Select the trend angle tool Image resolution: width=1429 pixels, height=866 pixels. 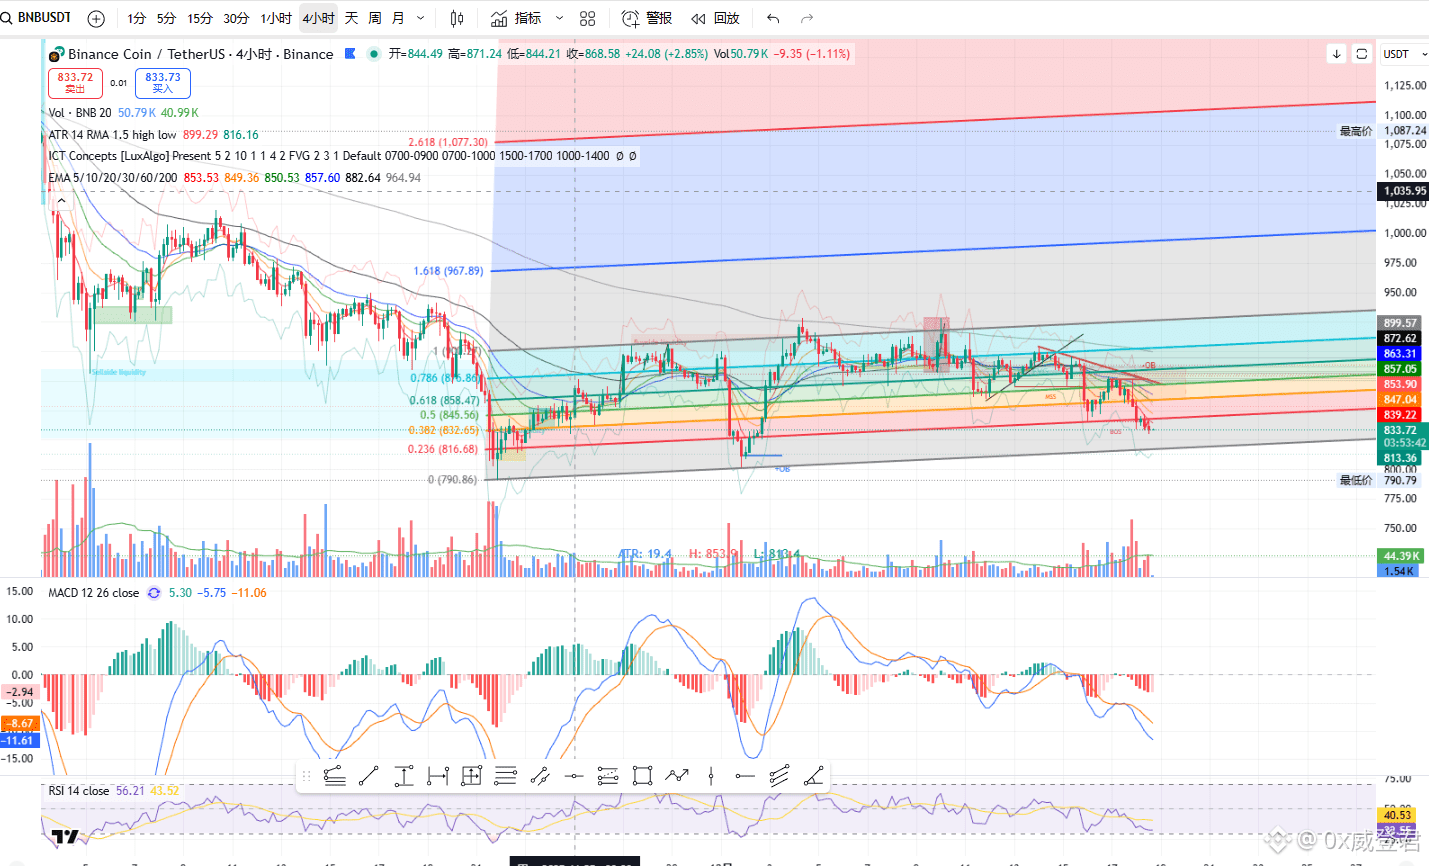(x=814, y=775)
